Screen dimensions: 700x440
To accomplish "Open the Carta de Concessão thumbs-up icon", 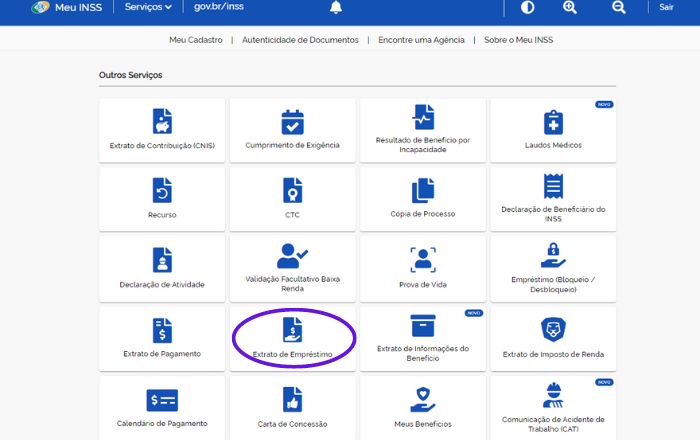I will pos(292,399).
